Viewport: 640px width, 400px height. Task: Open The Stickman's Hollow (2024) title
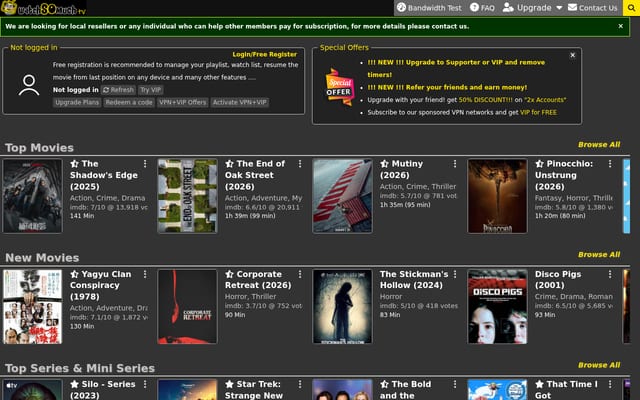coord(414,280)
